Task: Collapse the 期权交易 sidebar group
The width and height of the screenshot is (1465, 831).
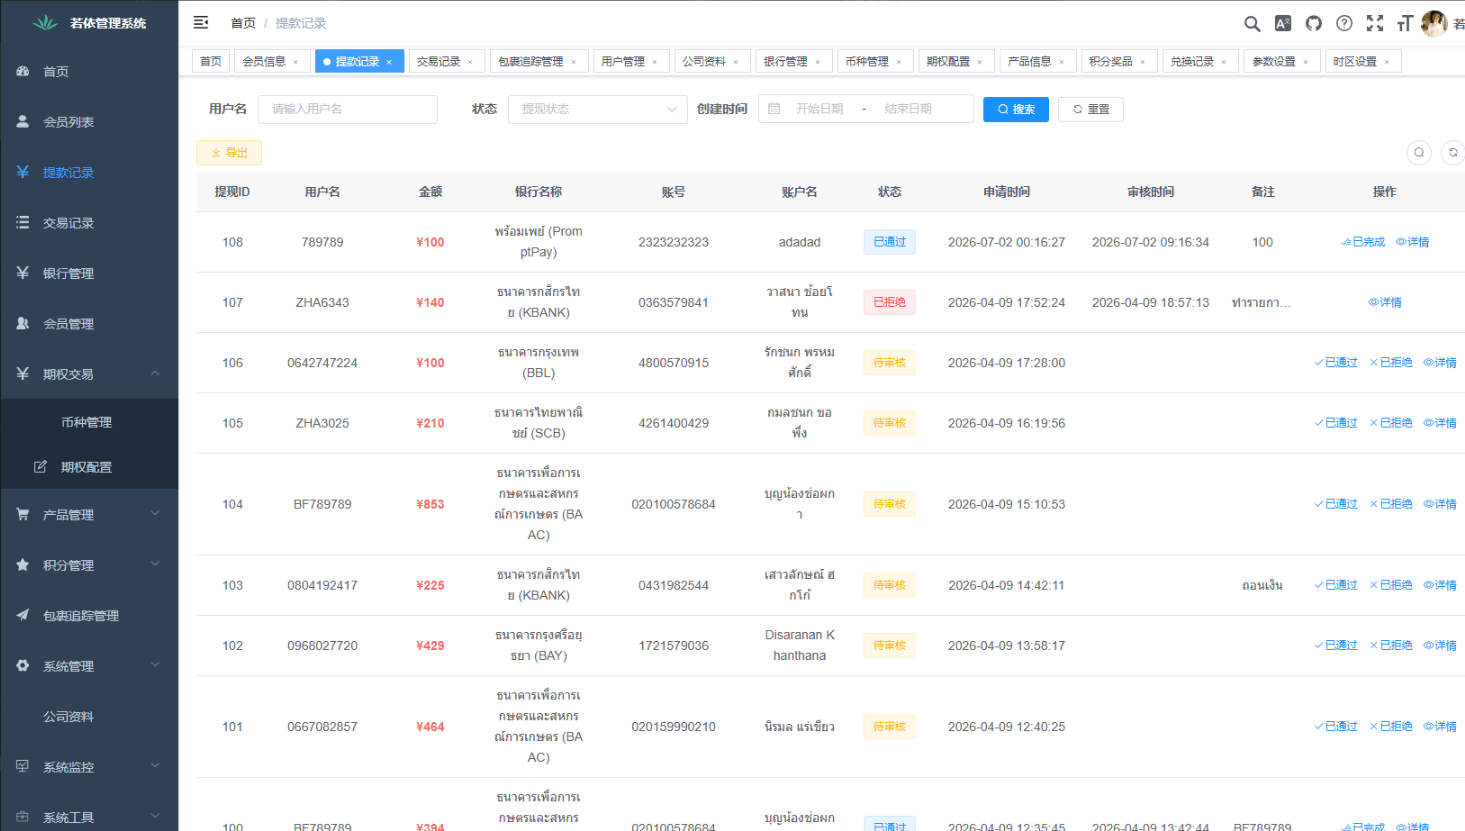Action: point(89,373)
